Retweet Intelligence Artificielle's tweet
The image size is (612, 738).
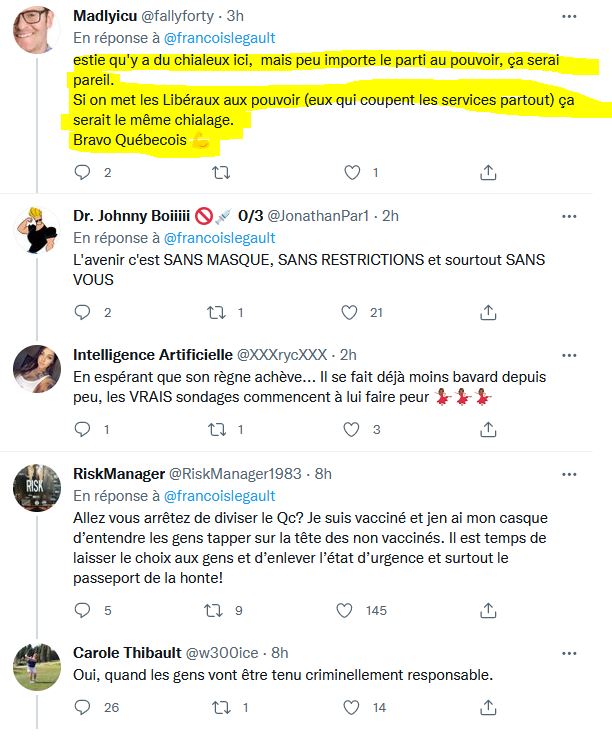click(x=219, y=430)
